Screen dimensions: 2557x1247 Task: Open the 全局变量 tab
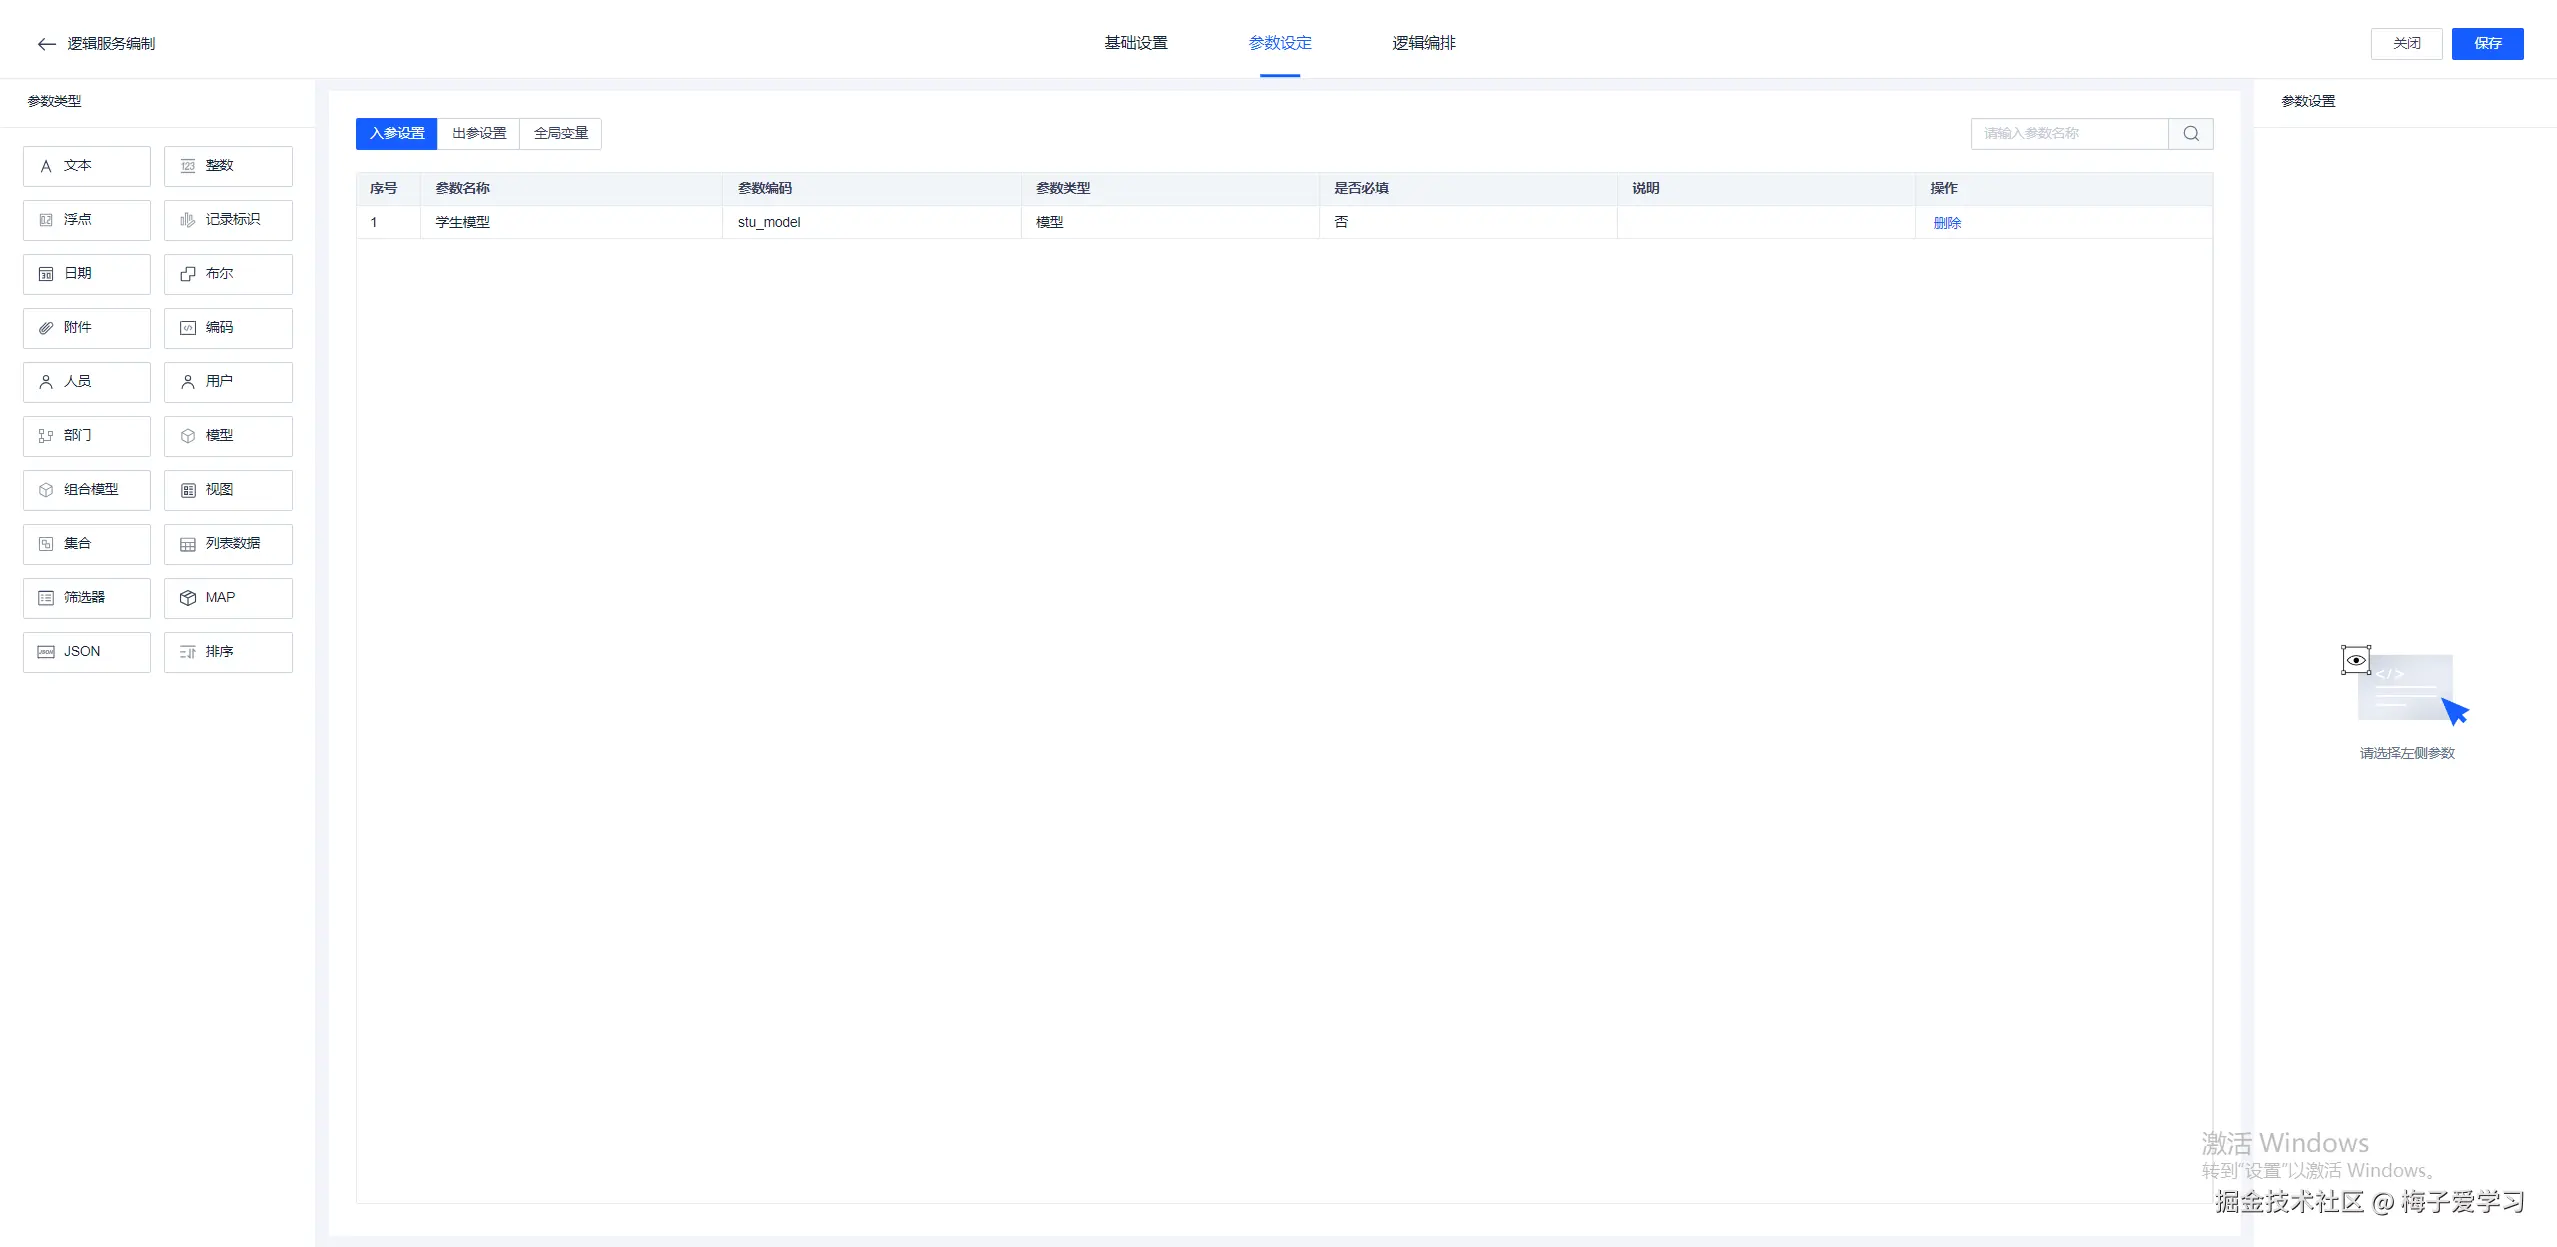[561, 134]
